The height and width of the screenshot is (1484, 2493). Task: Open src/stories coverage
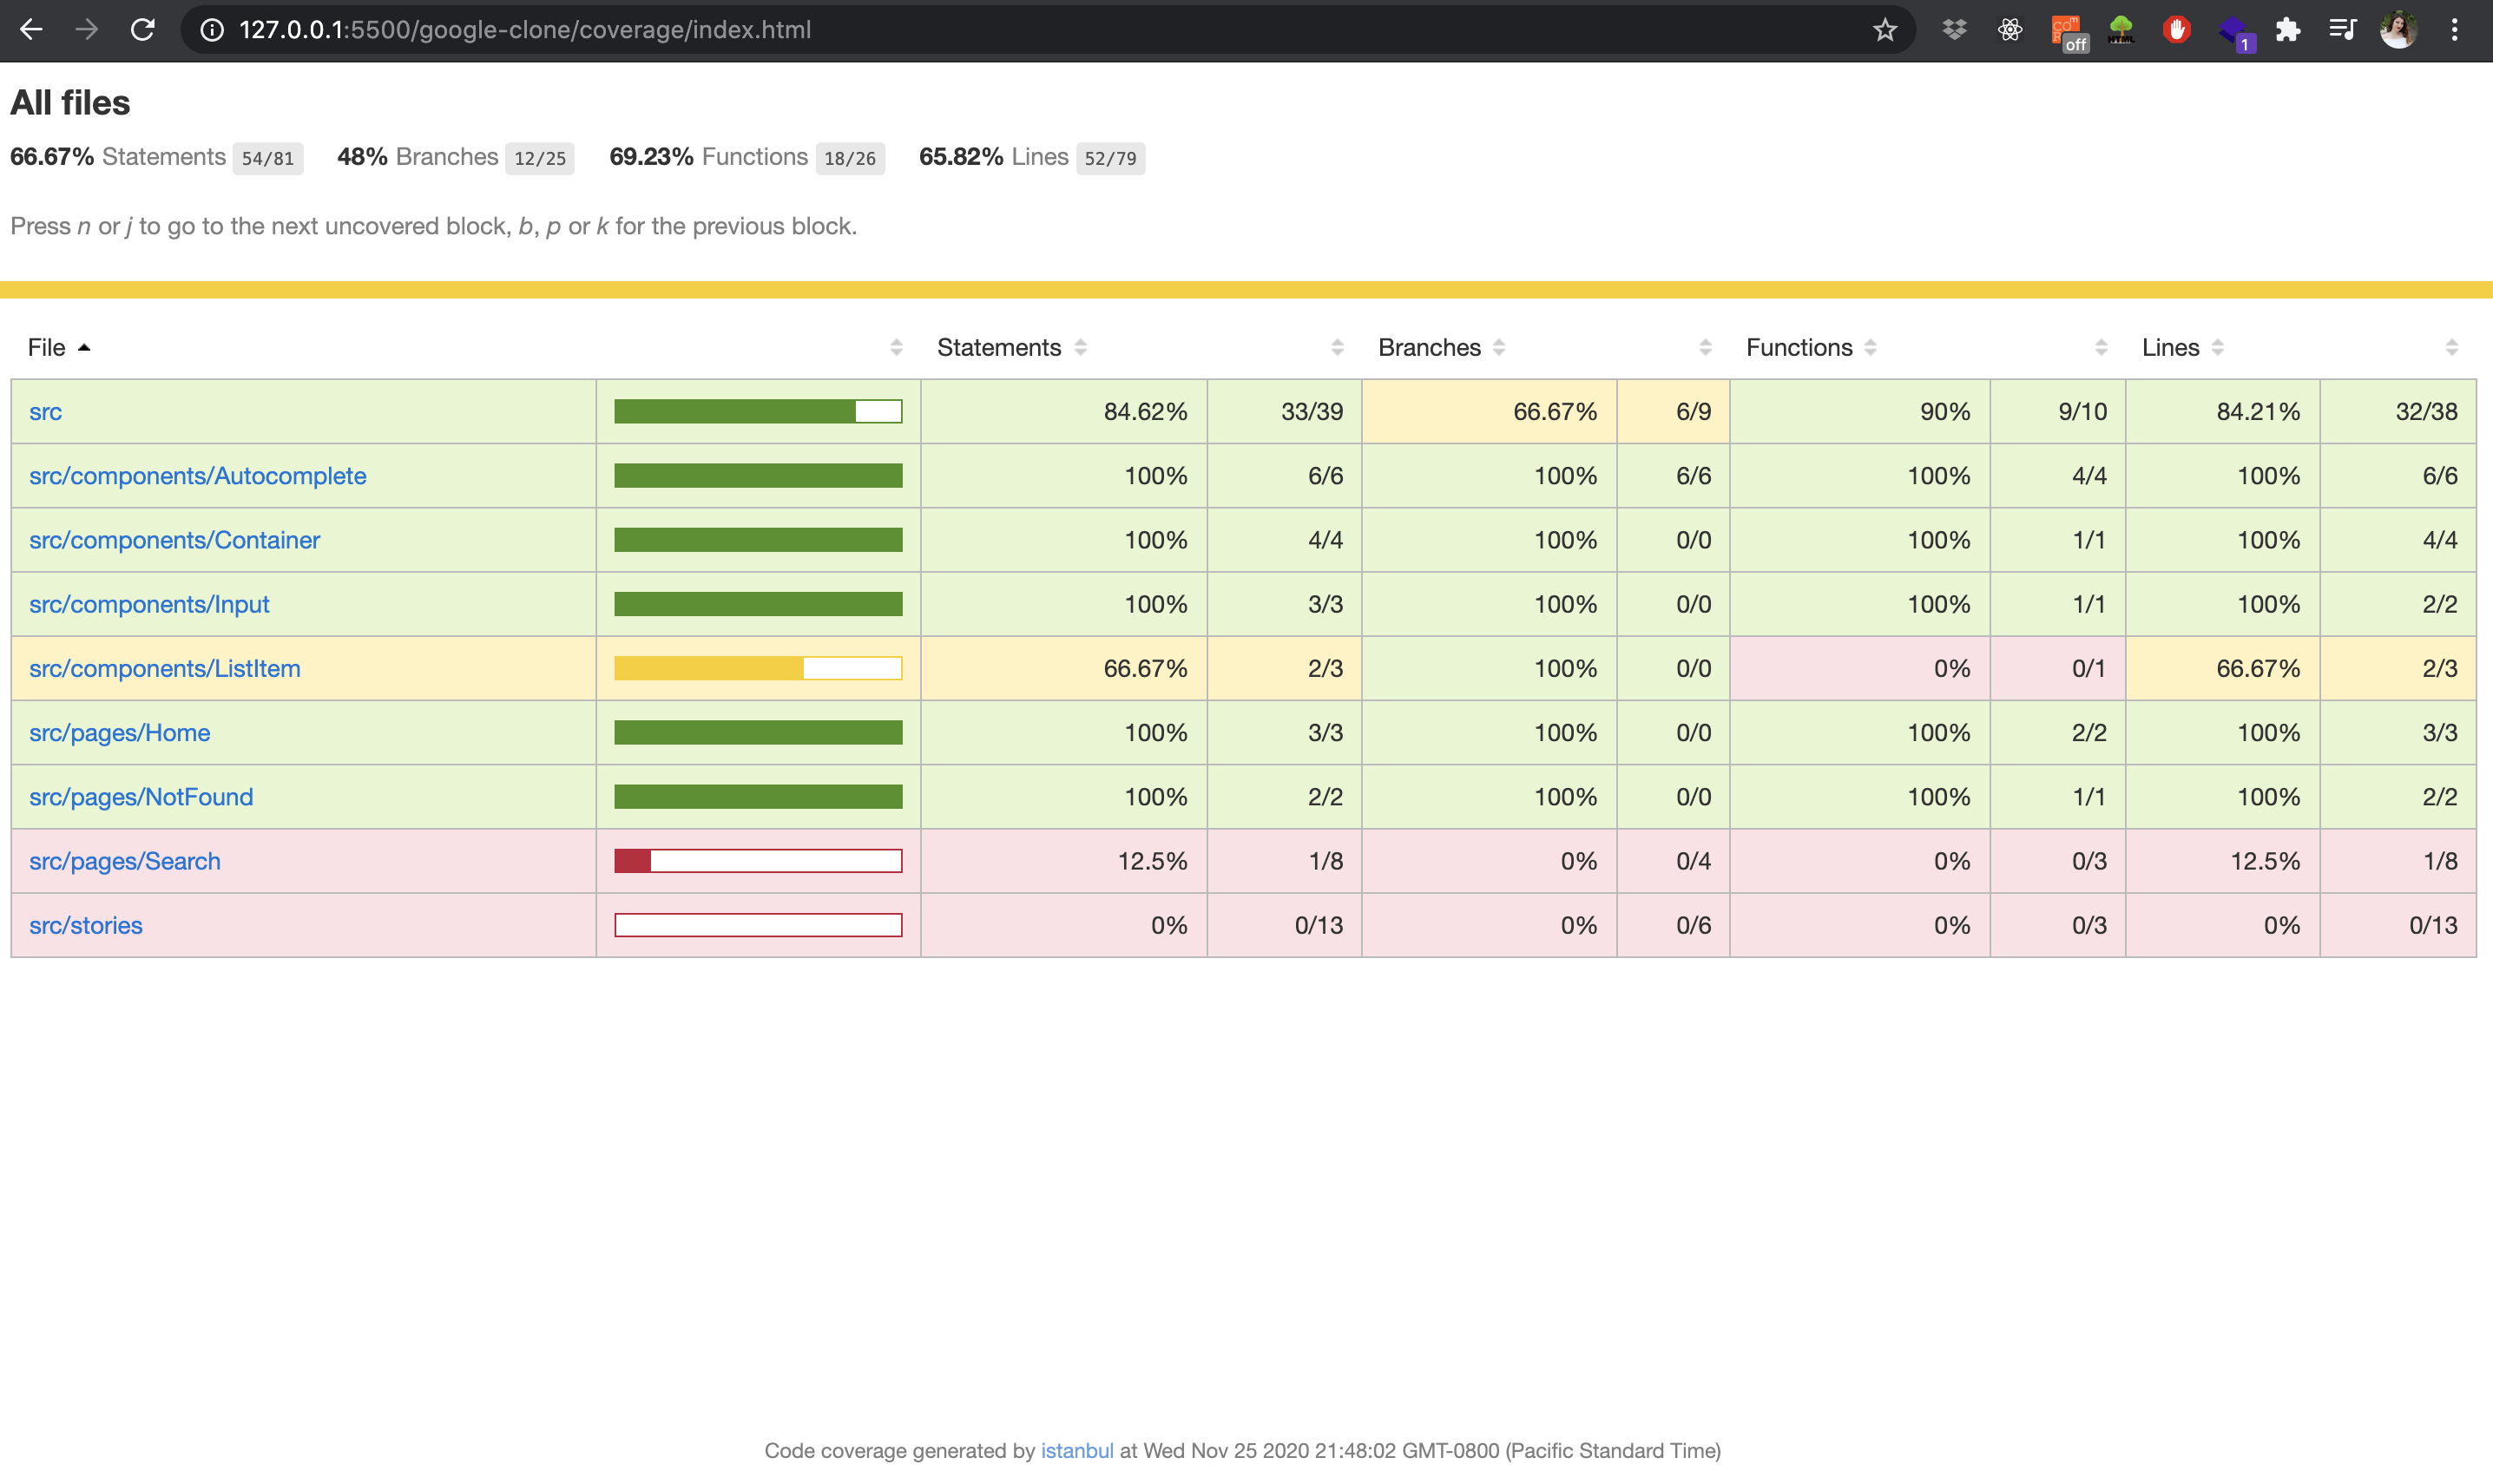[85, 924]
